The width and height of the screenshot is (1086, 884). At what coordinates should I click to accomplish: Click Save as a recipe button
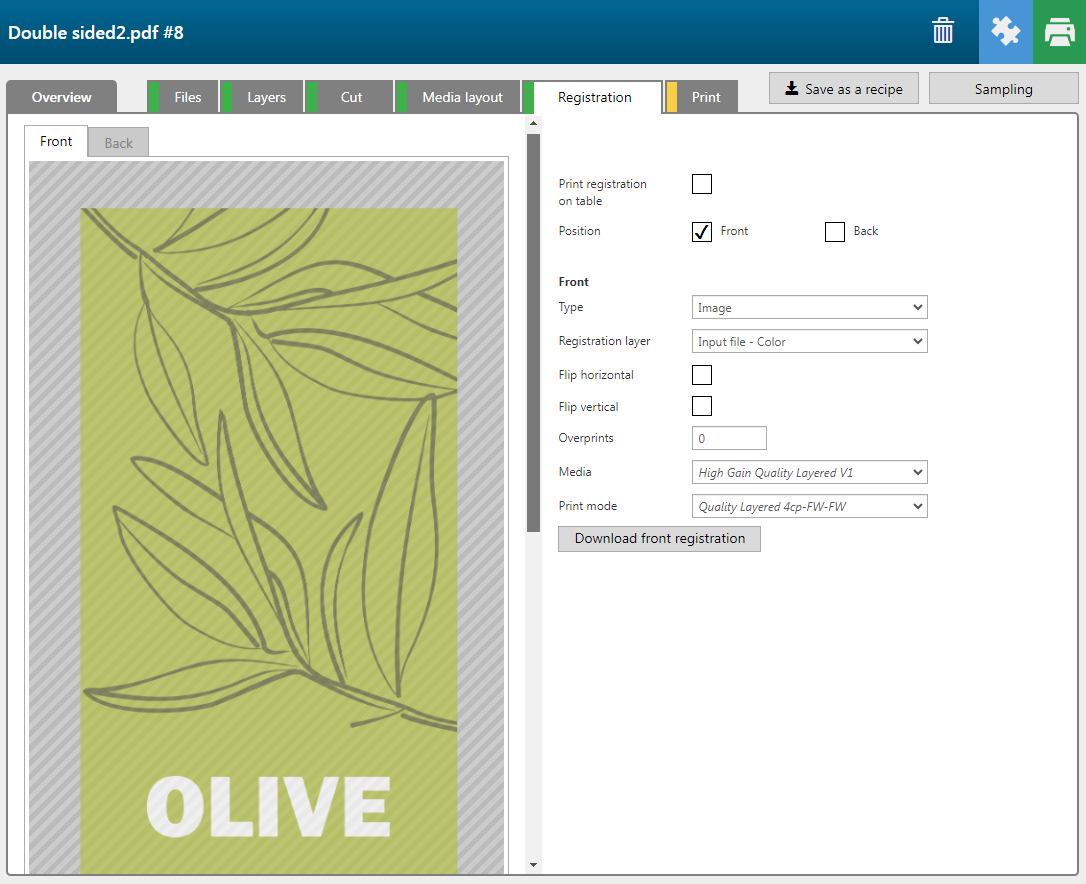(x=843, y=89)
